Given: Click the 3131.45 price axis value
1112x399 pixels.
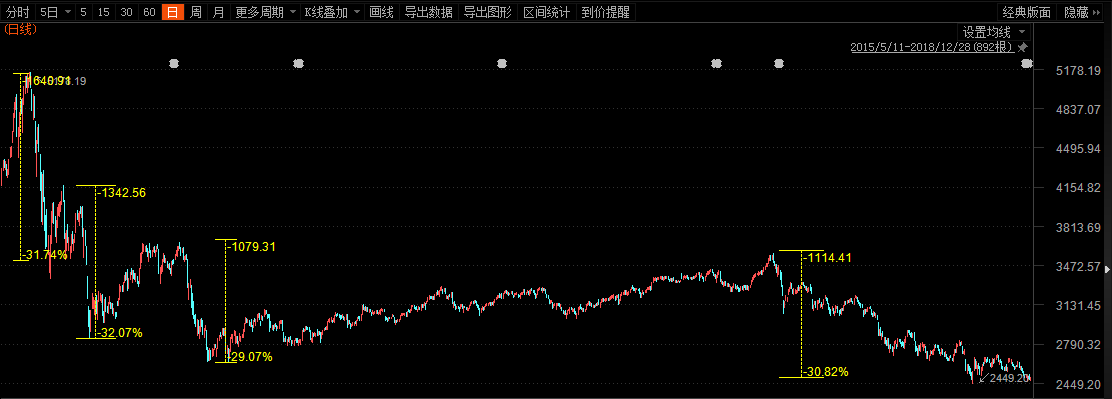Looking at the screenshot, I should pos(1077,305).
